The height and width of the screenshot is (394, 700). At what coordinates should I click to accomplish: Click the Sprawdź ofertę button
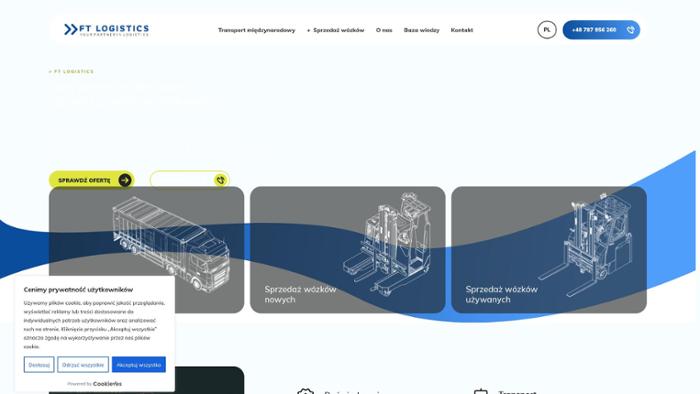coord(92,180)
